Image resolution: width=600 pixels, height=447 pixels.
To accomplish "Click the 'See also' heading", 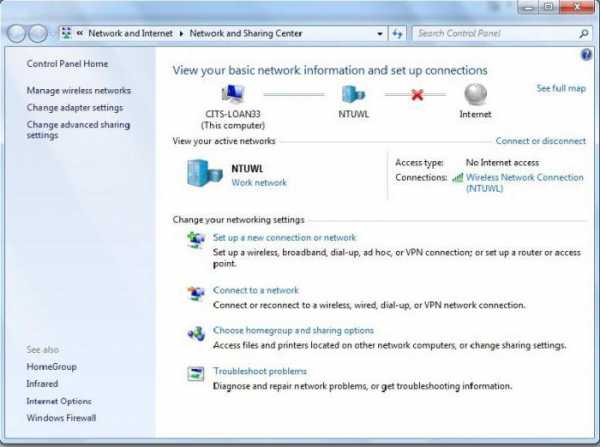I will (x=43, y=349).
